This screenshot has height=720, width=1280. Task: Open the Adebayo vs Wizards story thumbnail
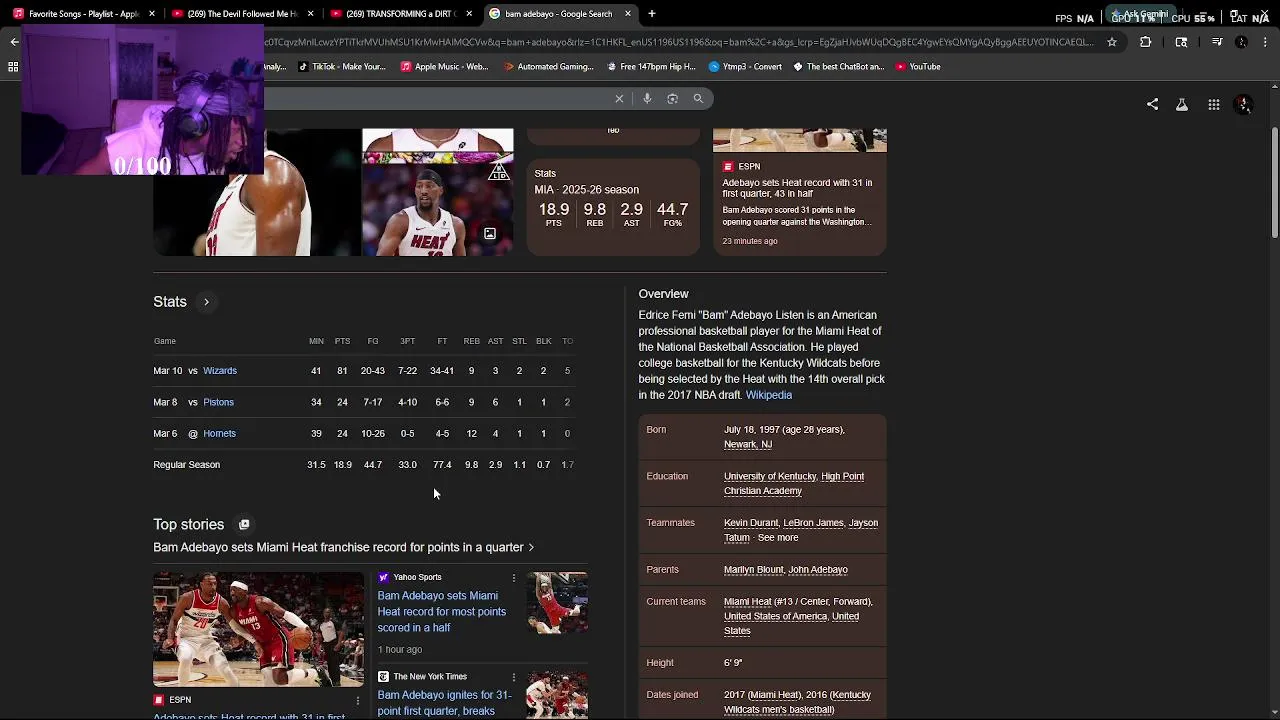point(258,630)
